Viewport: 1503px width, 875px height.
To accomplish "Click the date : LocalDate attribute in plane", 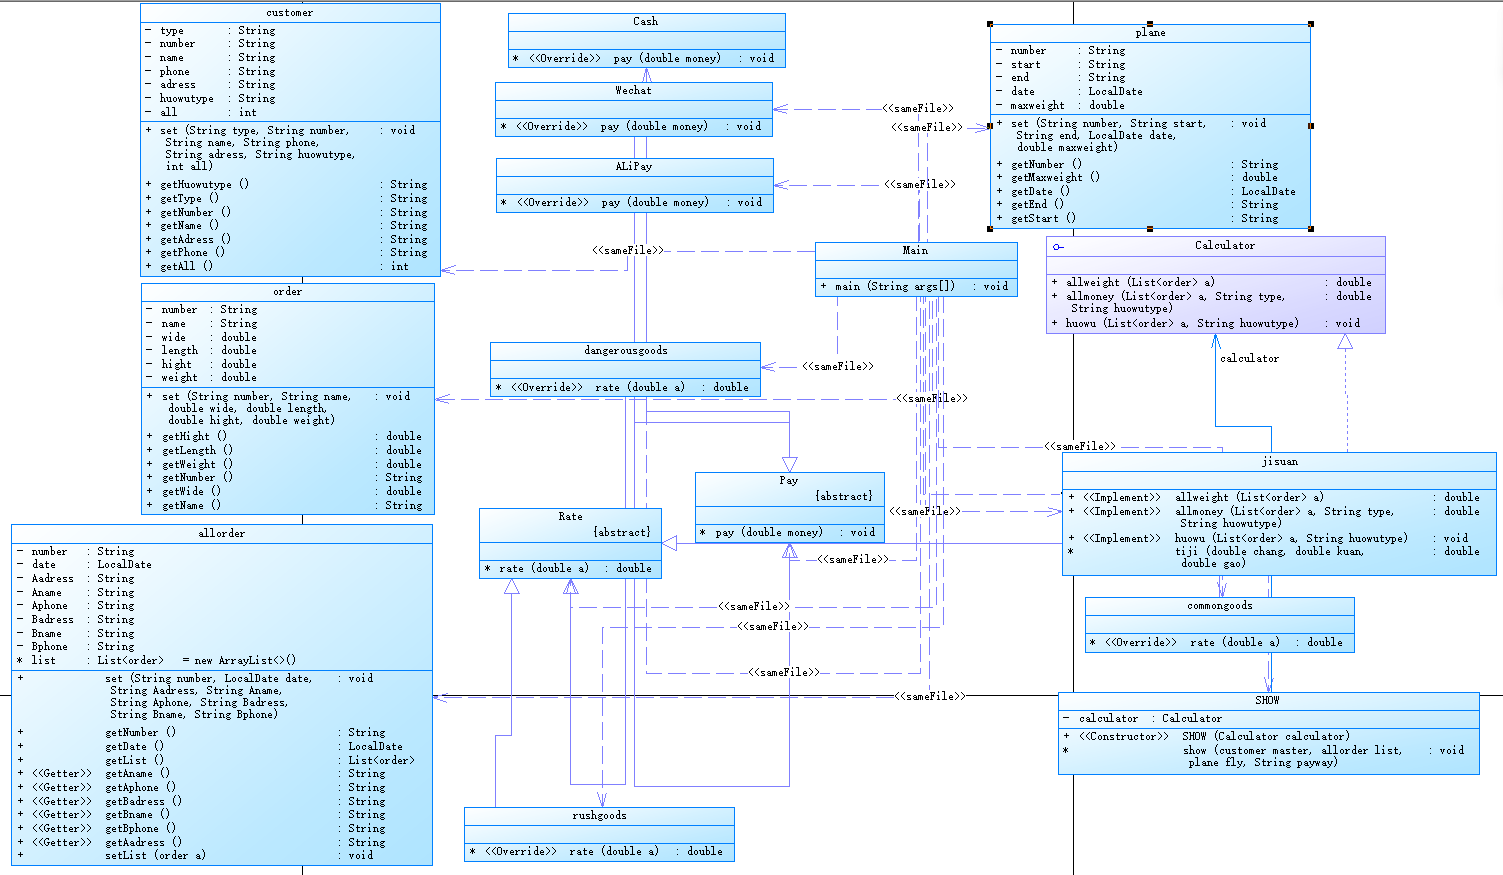I will [x=1069, y=91].
